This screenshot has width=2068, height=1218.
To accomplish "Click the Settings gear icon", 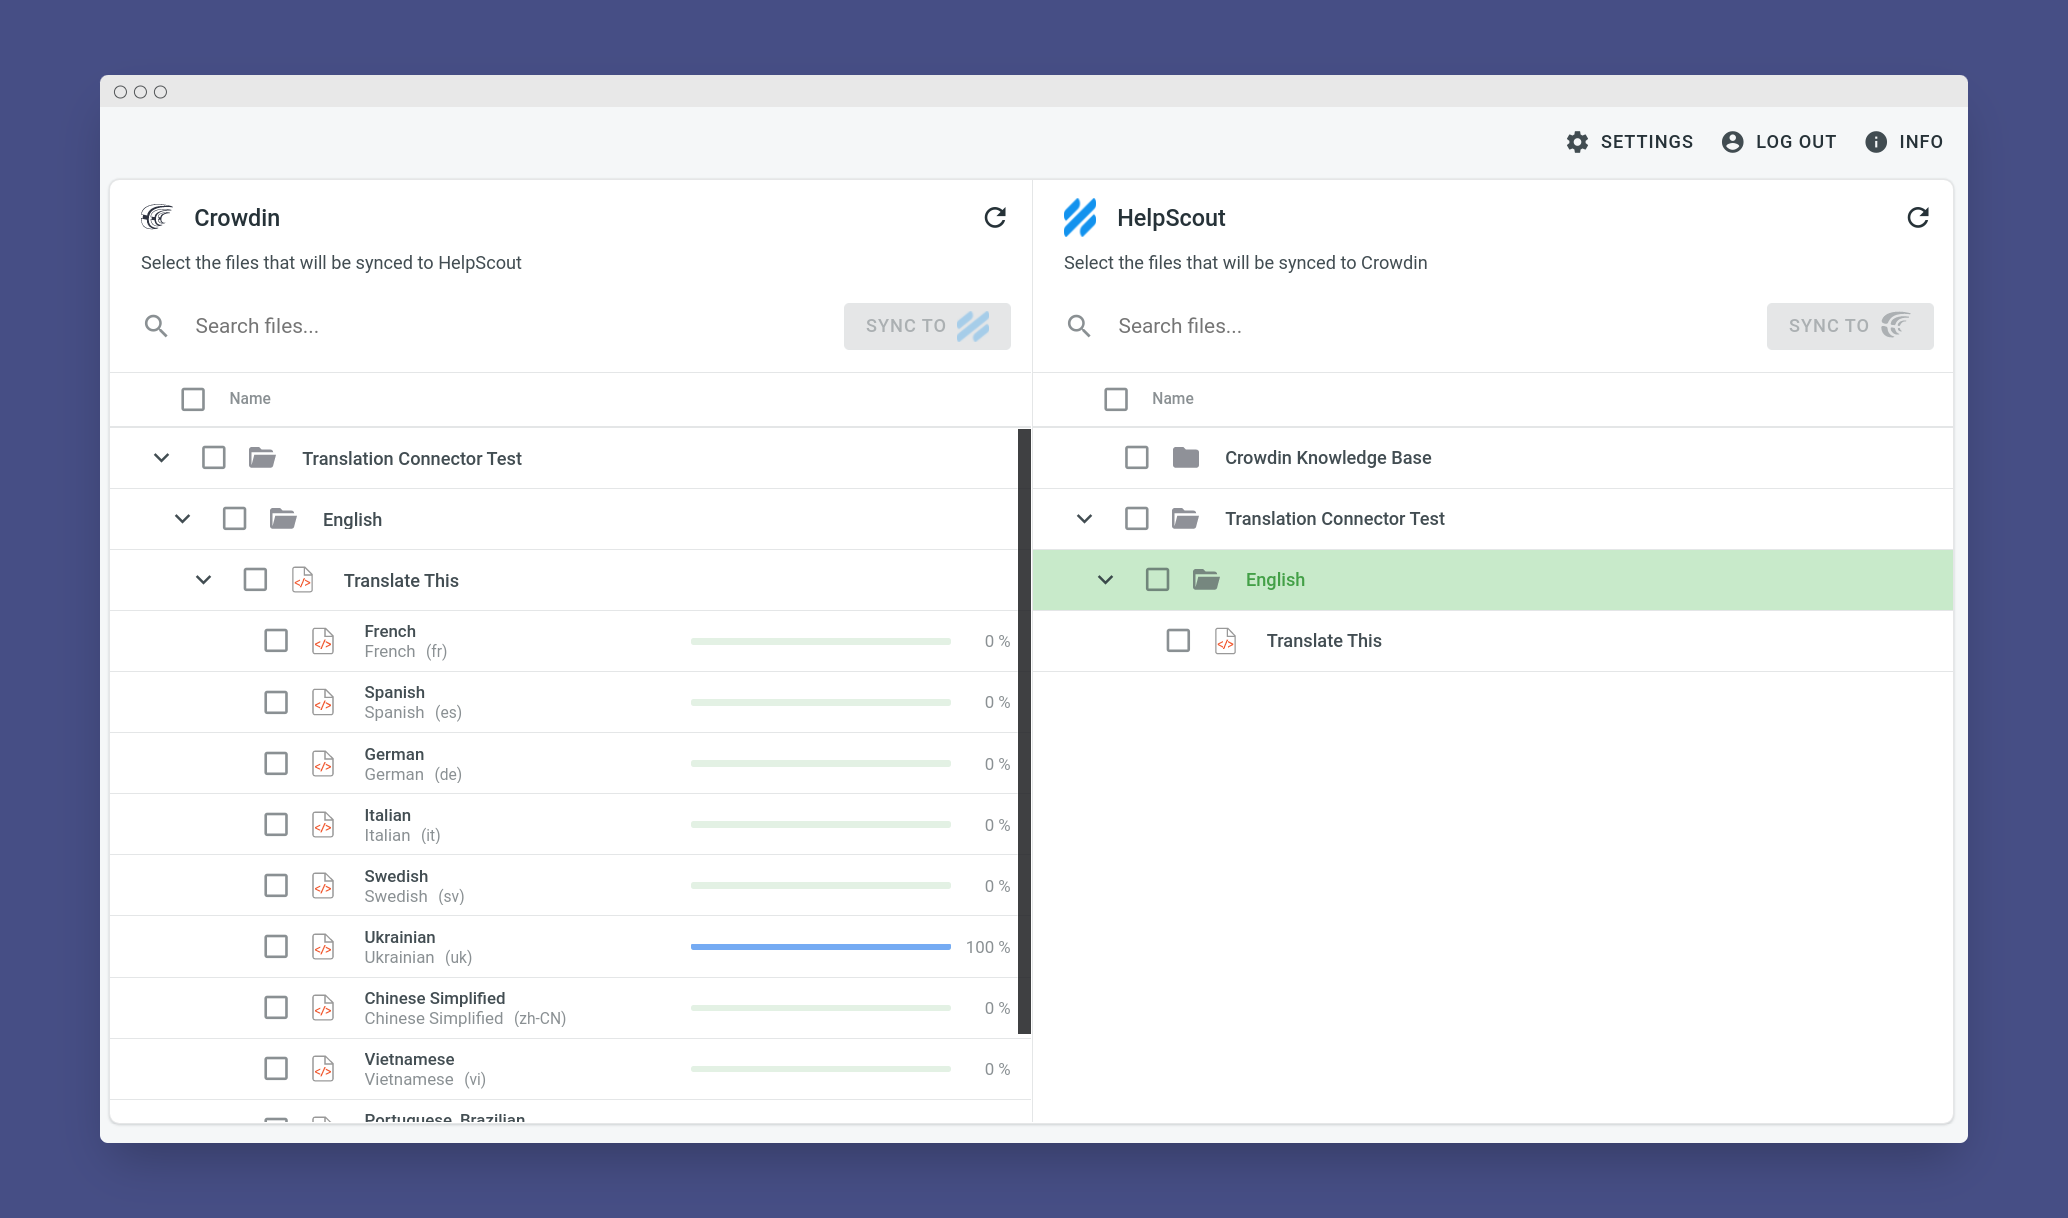I will point(1577,142).
